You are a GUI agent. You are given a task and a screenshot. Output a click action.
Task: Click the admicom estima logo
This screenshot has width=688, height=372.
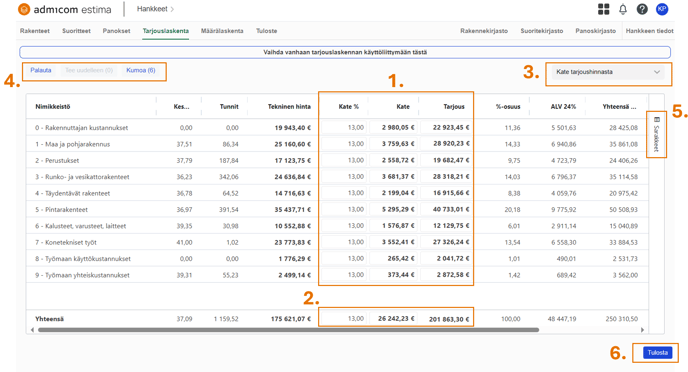64,9
